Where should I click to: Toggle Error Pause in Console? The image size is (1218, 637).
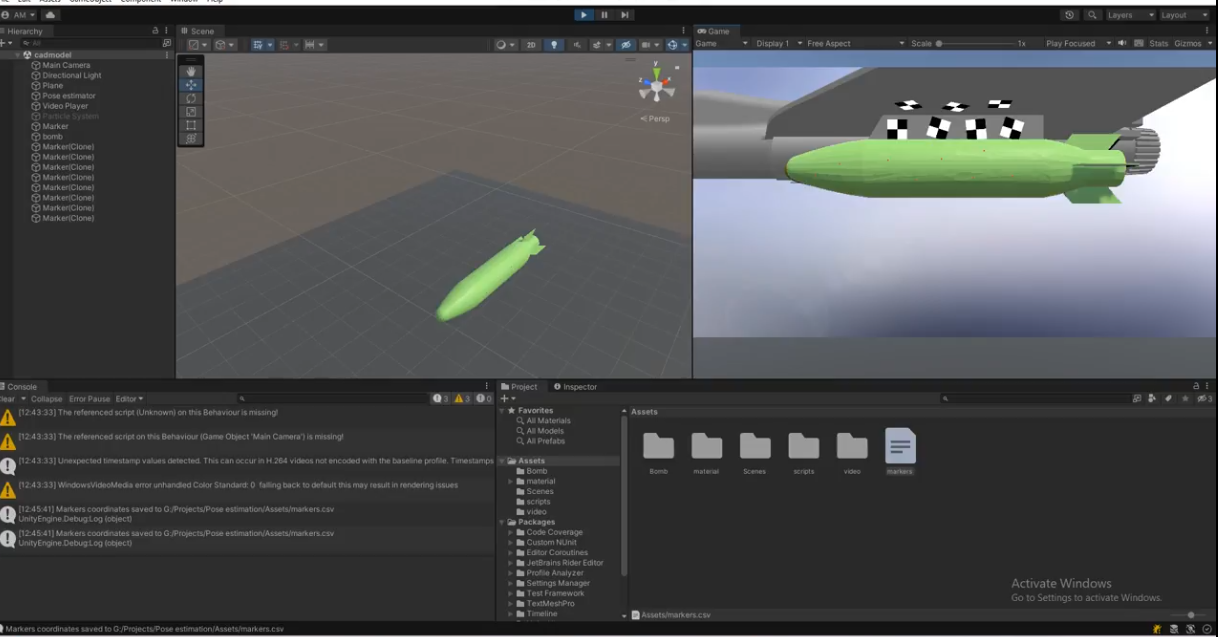90,399
